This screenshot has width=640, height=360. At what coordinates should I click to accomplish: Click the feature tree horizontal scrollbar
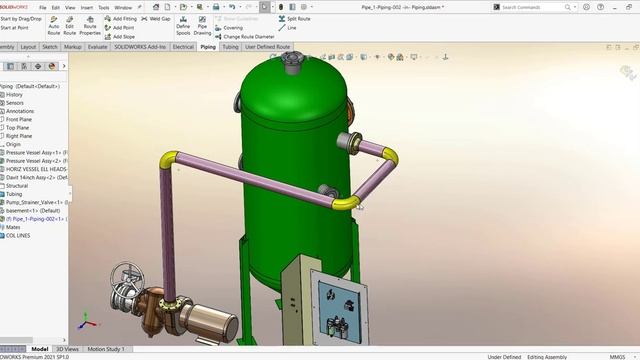16,340
